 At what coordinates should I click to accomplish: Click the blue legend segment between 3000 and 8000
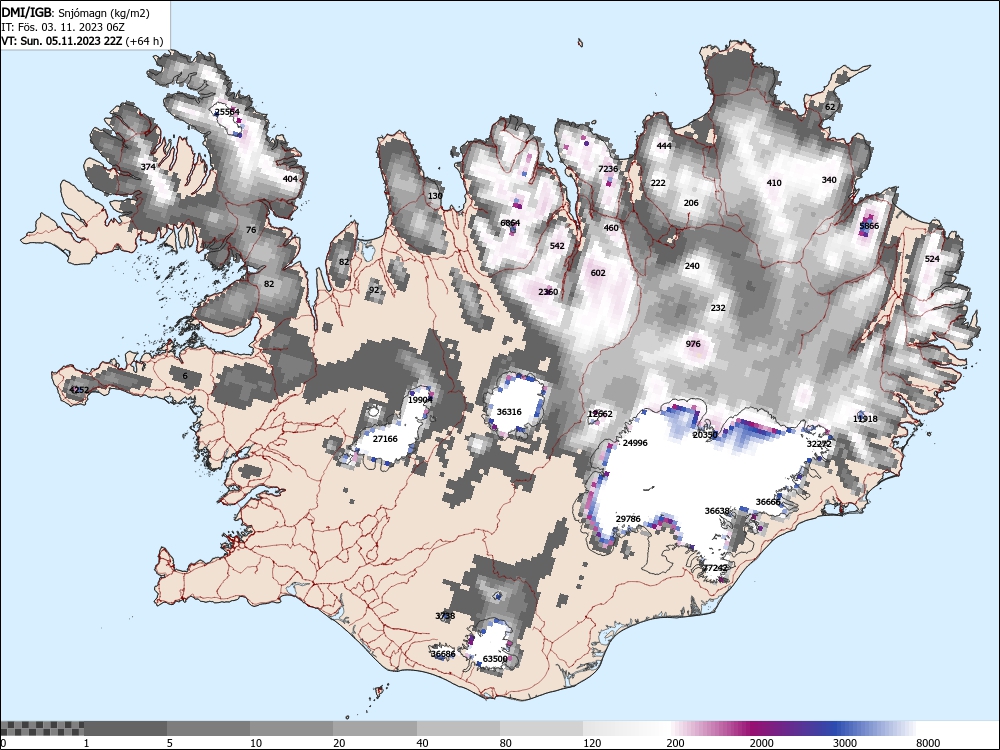[874, 728]
